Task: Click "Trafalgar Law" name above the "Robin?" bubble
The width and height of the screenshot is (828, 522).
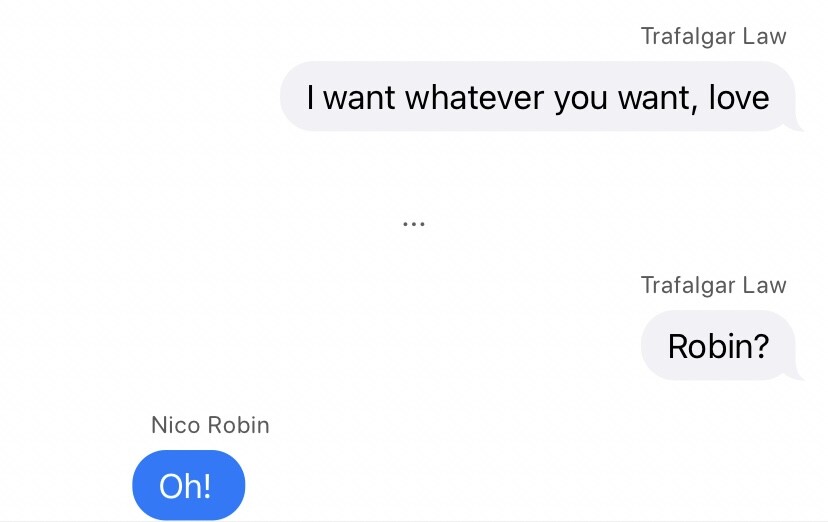Action: (713, 285)
